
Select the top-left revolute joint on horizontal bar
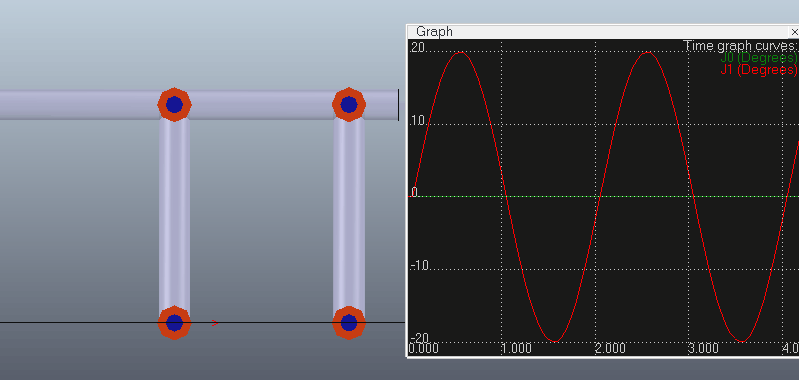pyautogui.click(x=174, y=104)
